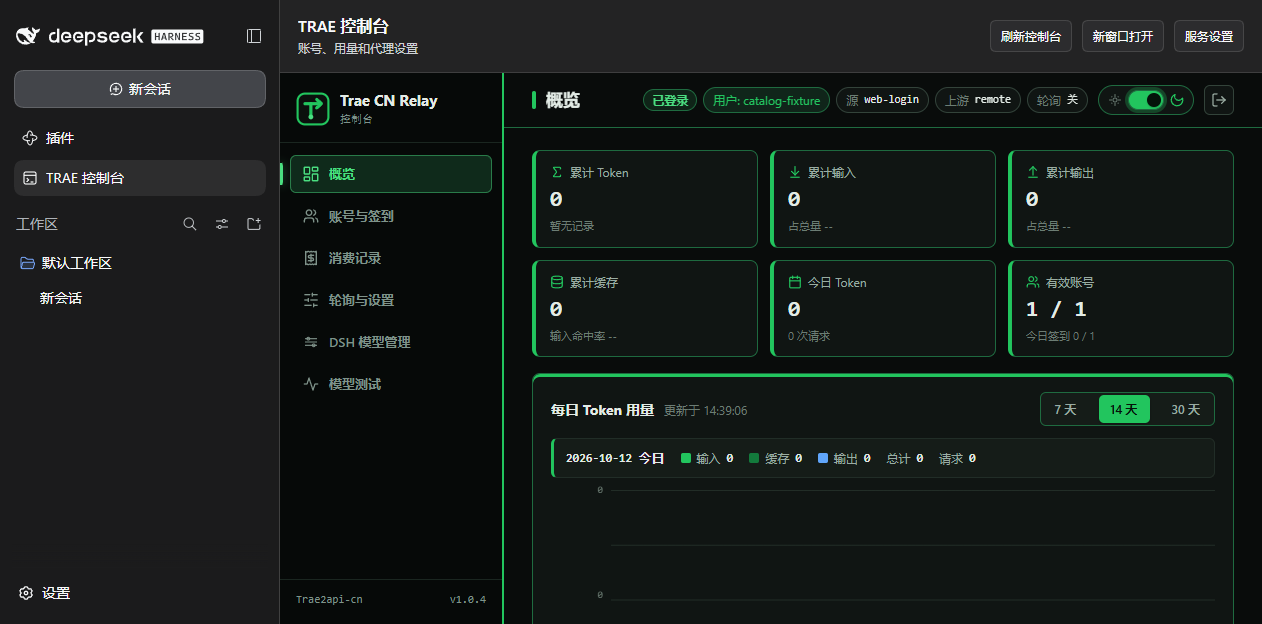Select the 30 天 range
Screen dimensions: 1262x624
point(1185,410)
